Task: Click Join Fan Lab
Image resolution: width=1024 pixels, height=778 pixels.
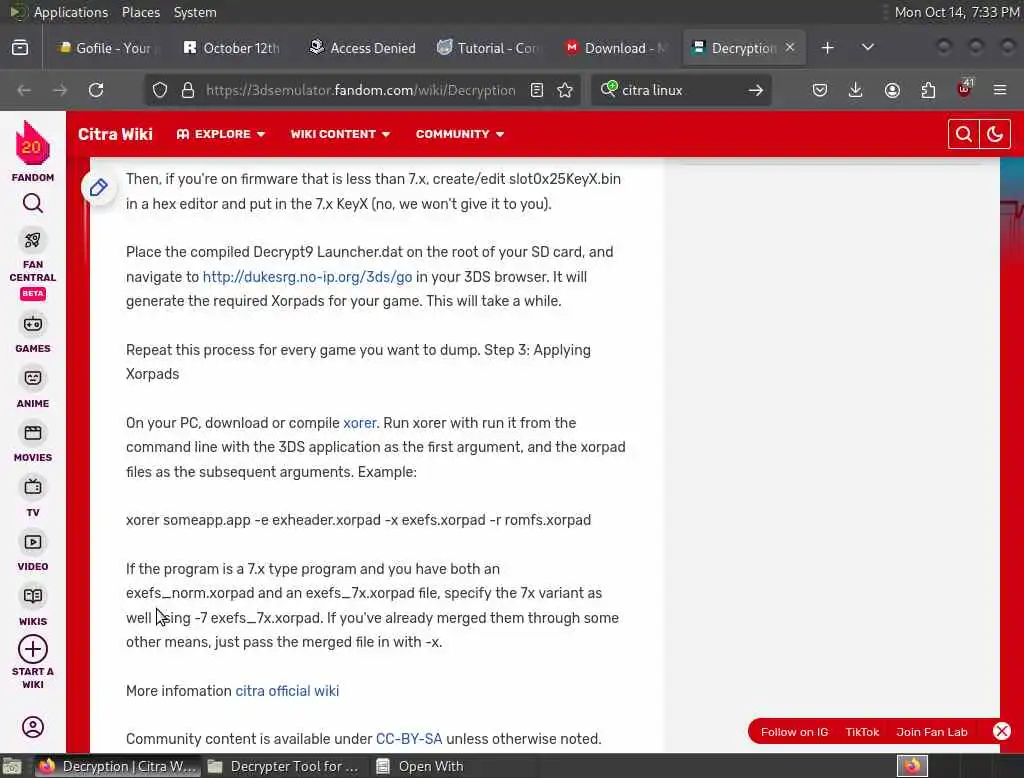Action: pos(932,732)
